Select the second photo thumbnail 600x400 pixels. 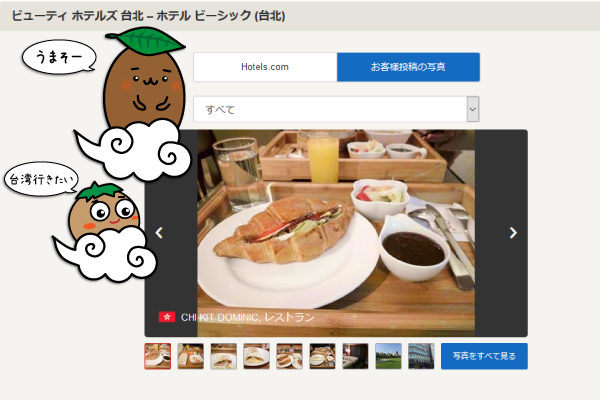[190, 356]
